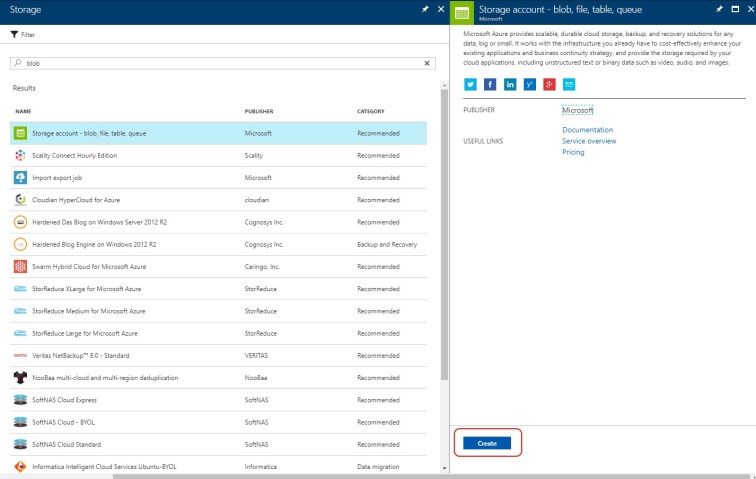Viewport: 756px width, 479px height.
Task: Select the SoftNAS Cloud - BYOL icon
Action: coord(20,422)
